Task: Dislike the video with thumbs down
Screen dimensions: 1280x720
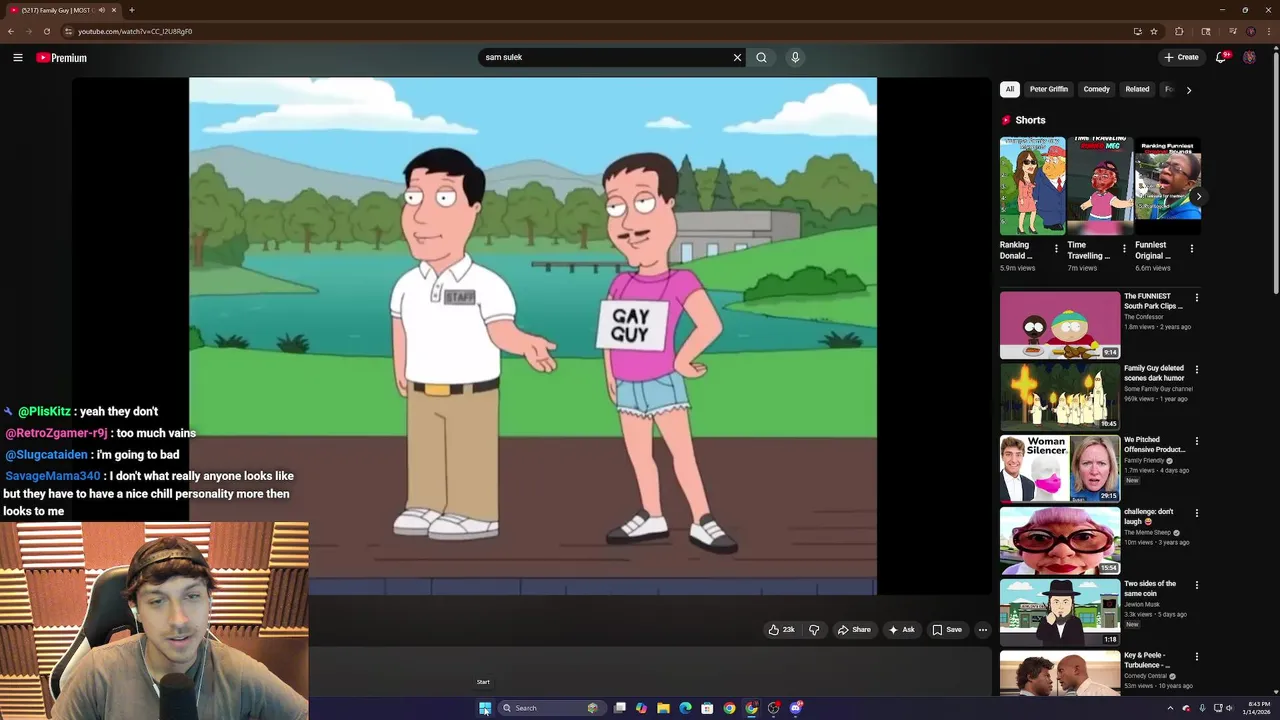Action: pos(814,630)
